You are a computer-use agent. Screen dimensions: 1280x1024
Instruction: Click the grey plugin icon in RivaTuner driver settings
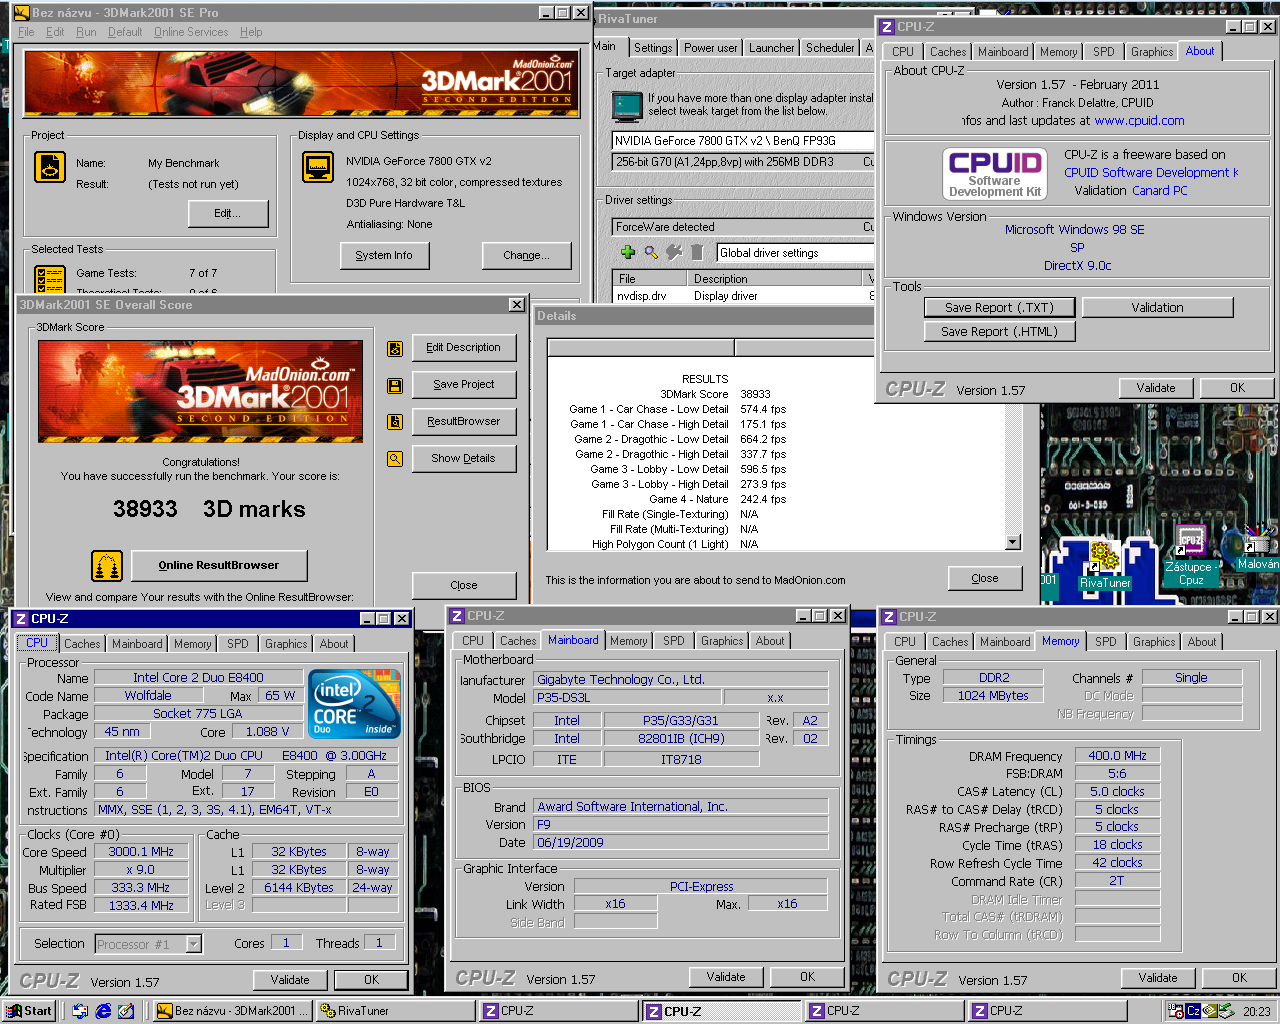click(674, 252)
